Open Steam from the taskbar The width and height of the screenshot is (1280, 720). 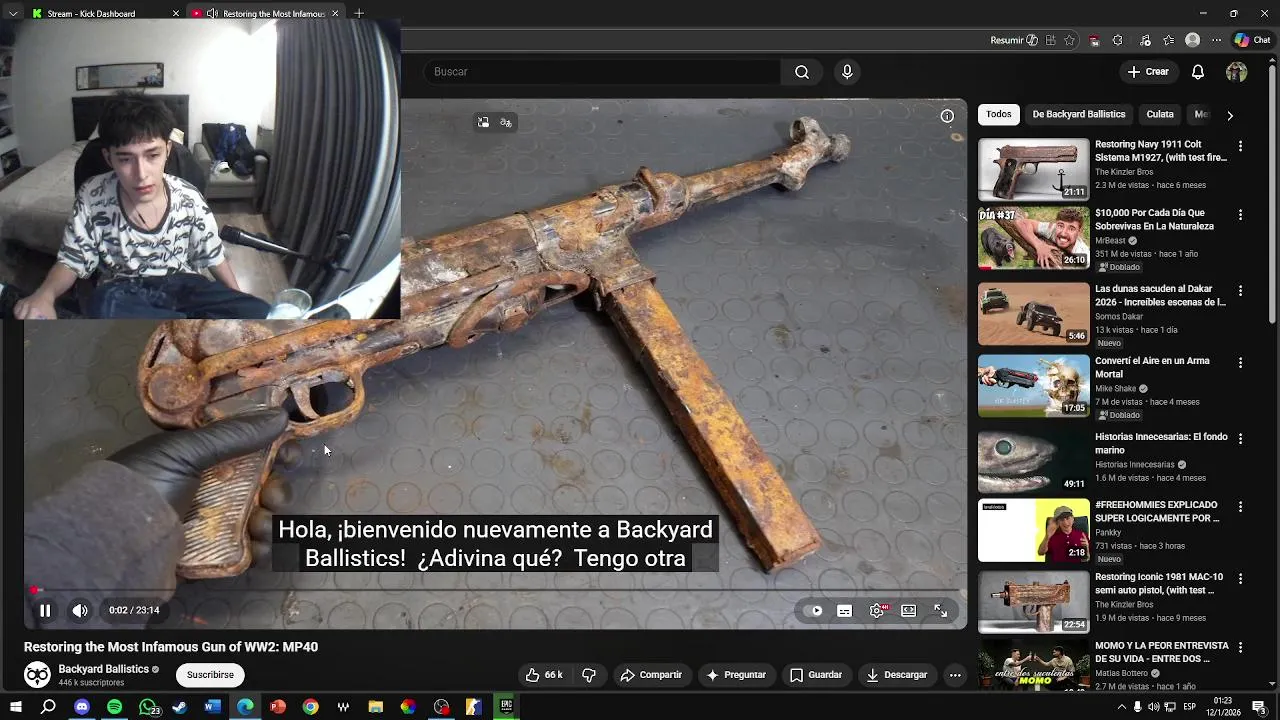[180, 707]
